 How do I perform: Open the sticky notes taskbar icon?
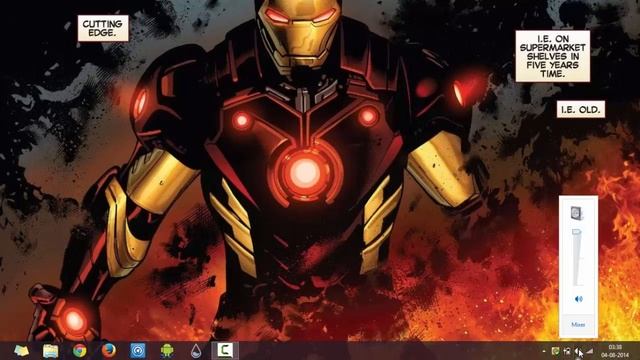pyautogui.click(x=21, y=351)
